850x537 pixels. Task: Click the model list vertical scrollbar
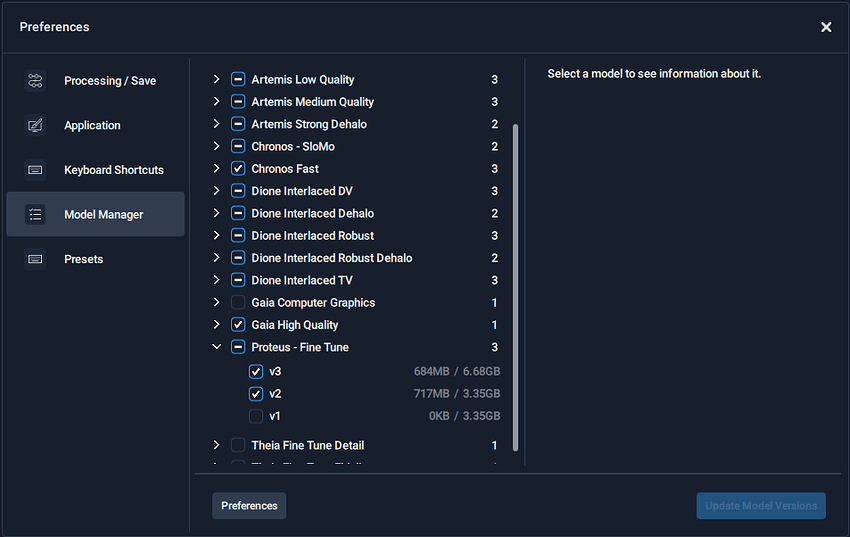tap(515, 287)
